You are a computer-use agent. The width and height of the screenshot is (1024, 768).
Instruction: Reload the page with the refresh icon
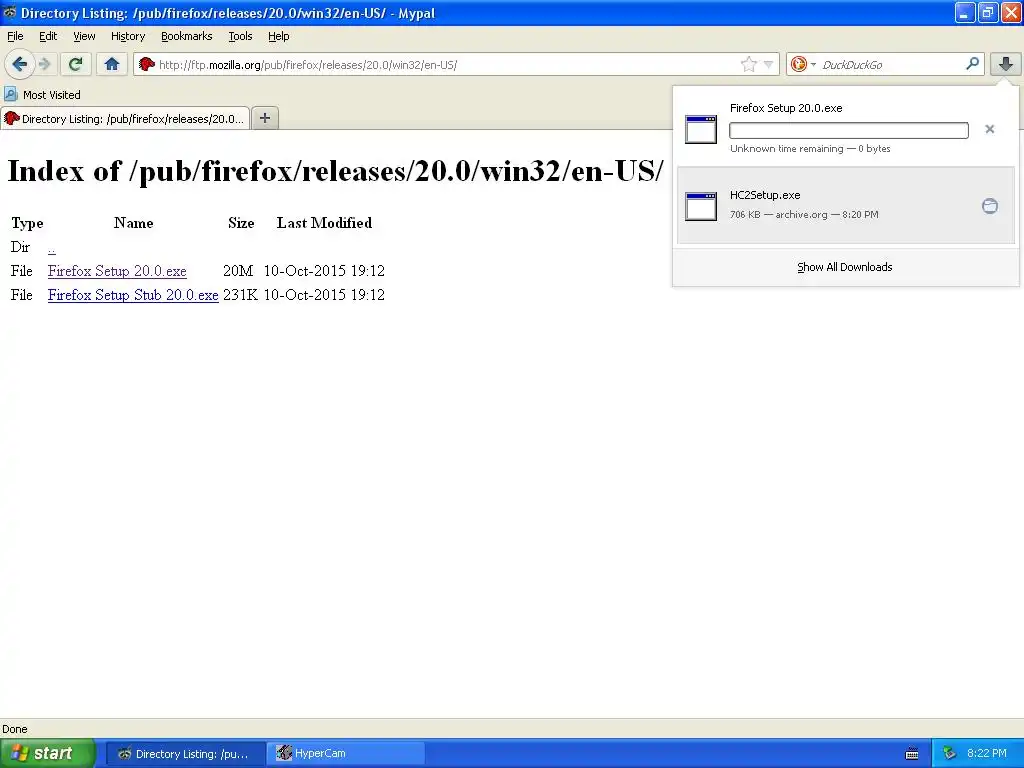(x=76, y=64)
